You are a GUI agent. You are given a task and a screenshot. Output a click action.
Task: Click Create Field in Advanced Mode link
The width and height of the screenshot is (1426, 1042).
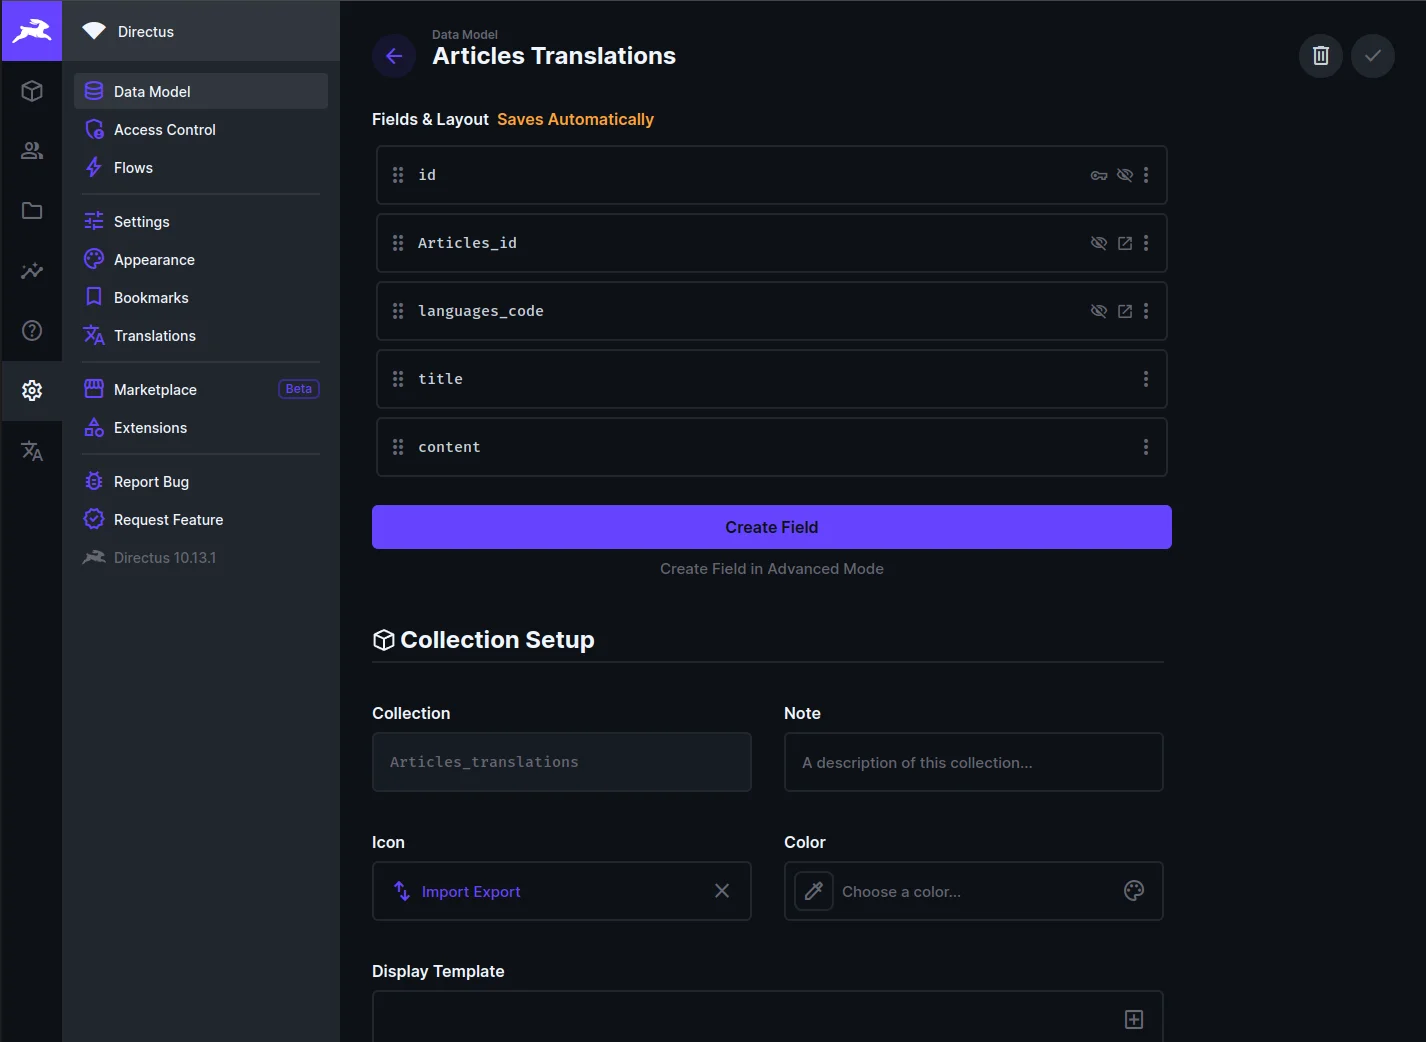pos(771,569)
